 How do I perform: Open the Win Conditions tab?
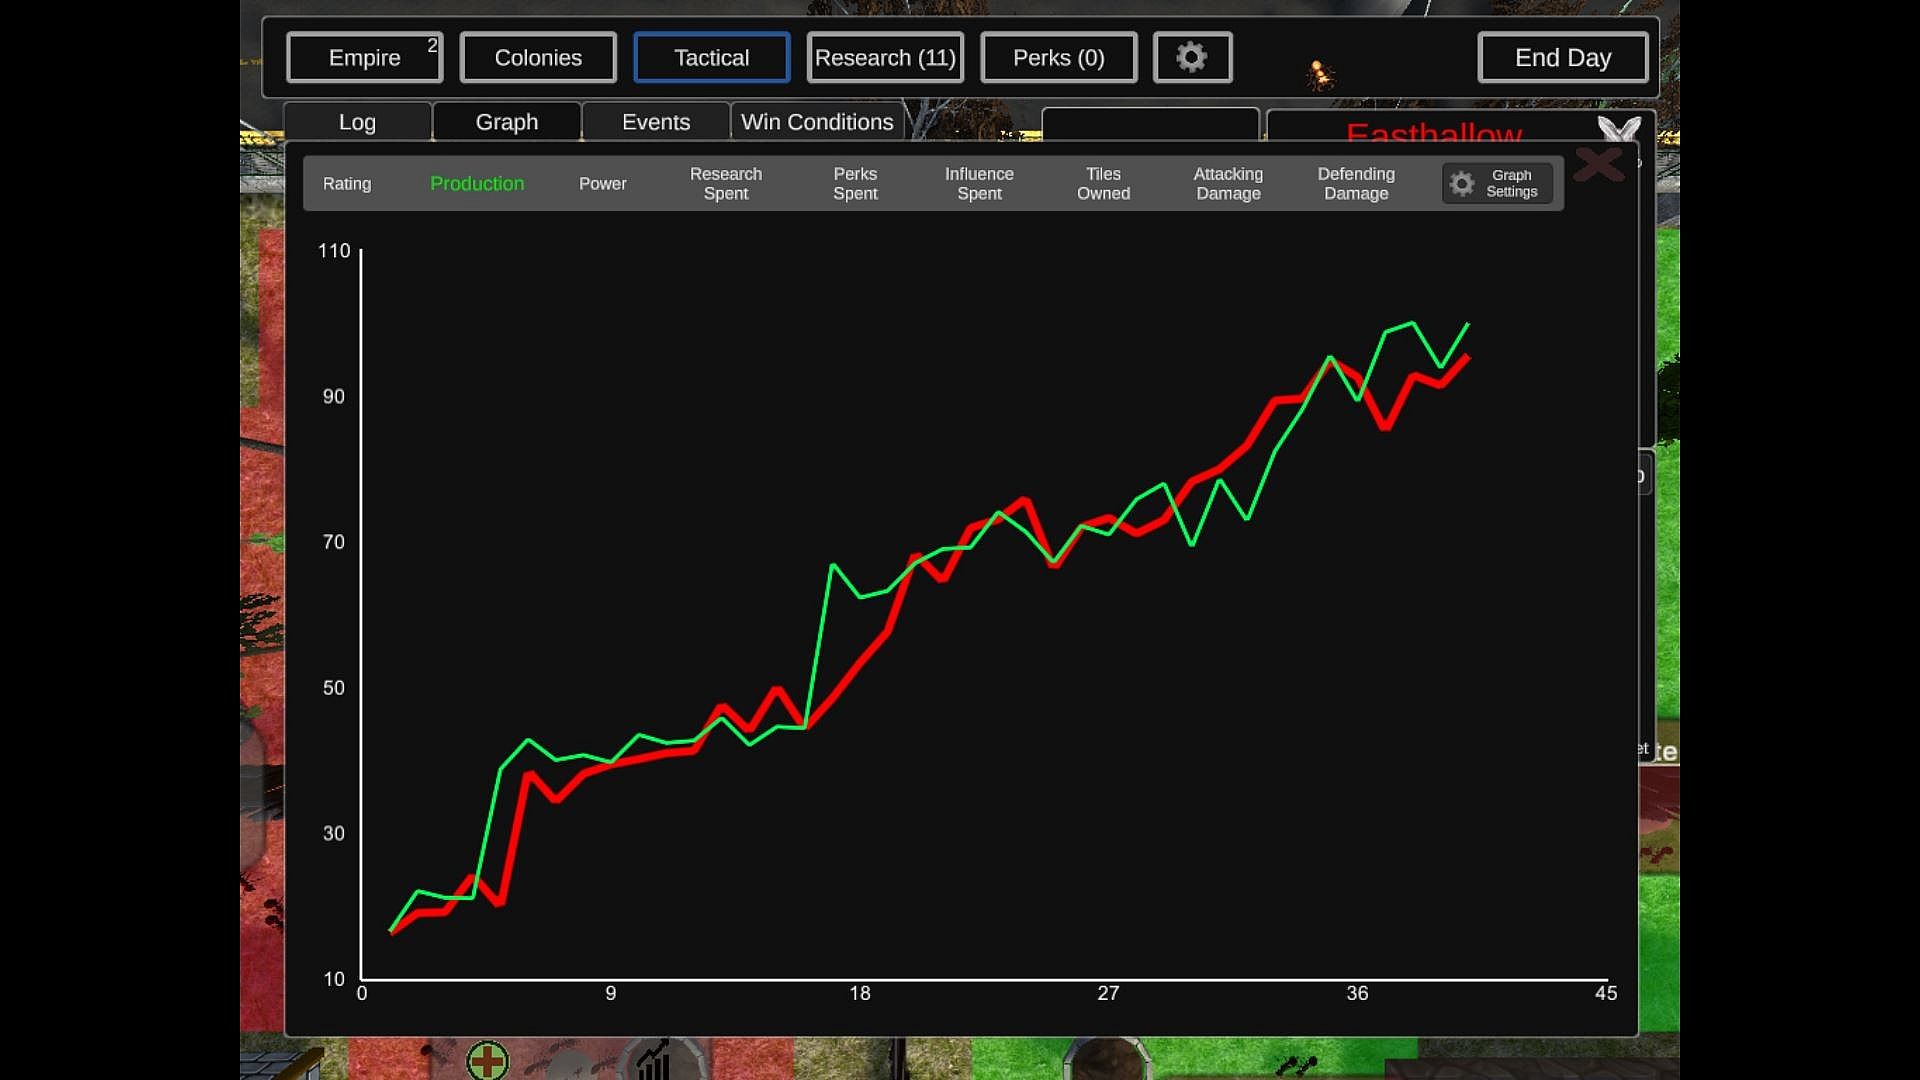click(x=816, y=122)
